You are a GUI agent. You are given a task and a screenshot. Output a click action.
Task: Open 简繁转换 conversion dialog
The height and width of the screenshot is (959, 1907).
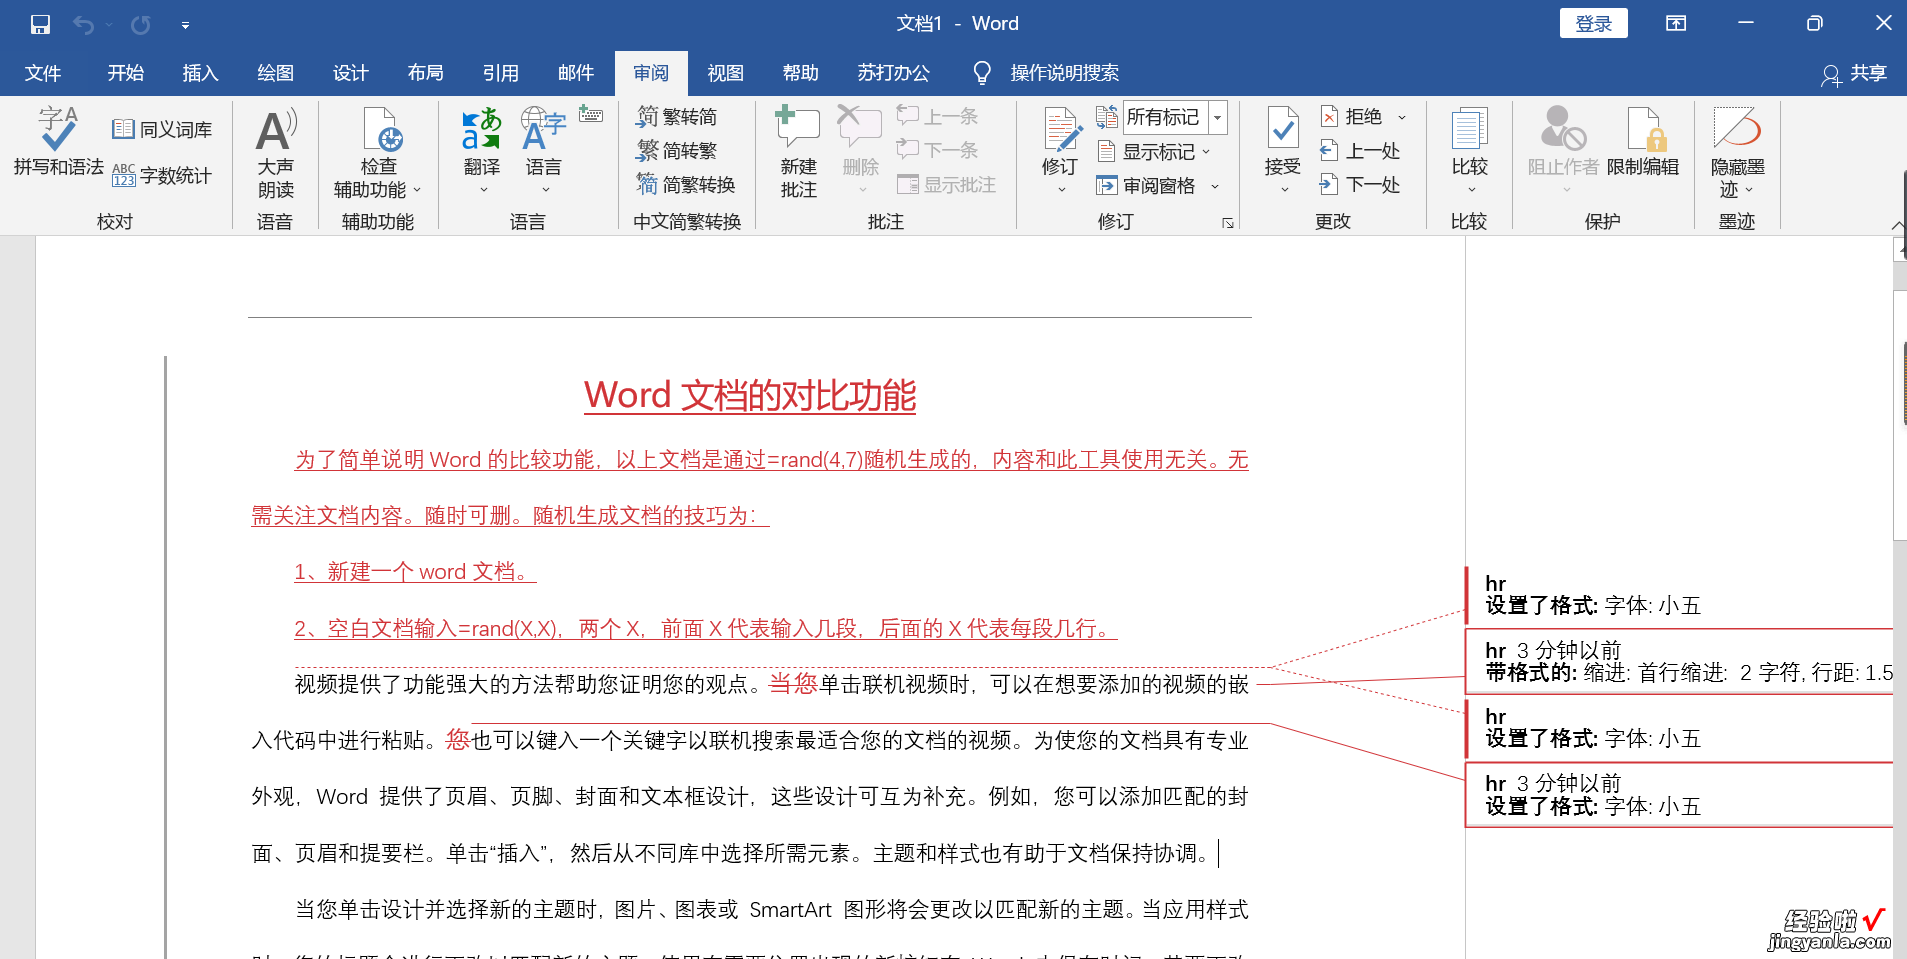pos(686,185)
